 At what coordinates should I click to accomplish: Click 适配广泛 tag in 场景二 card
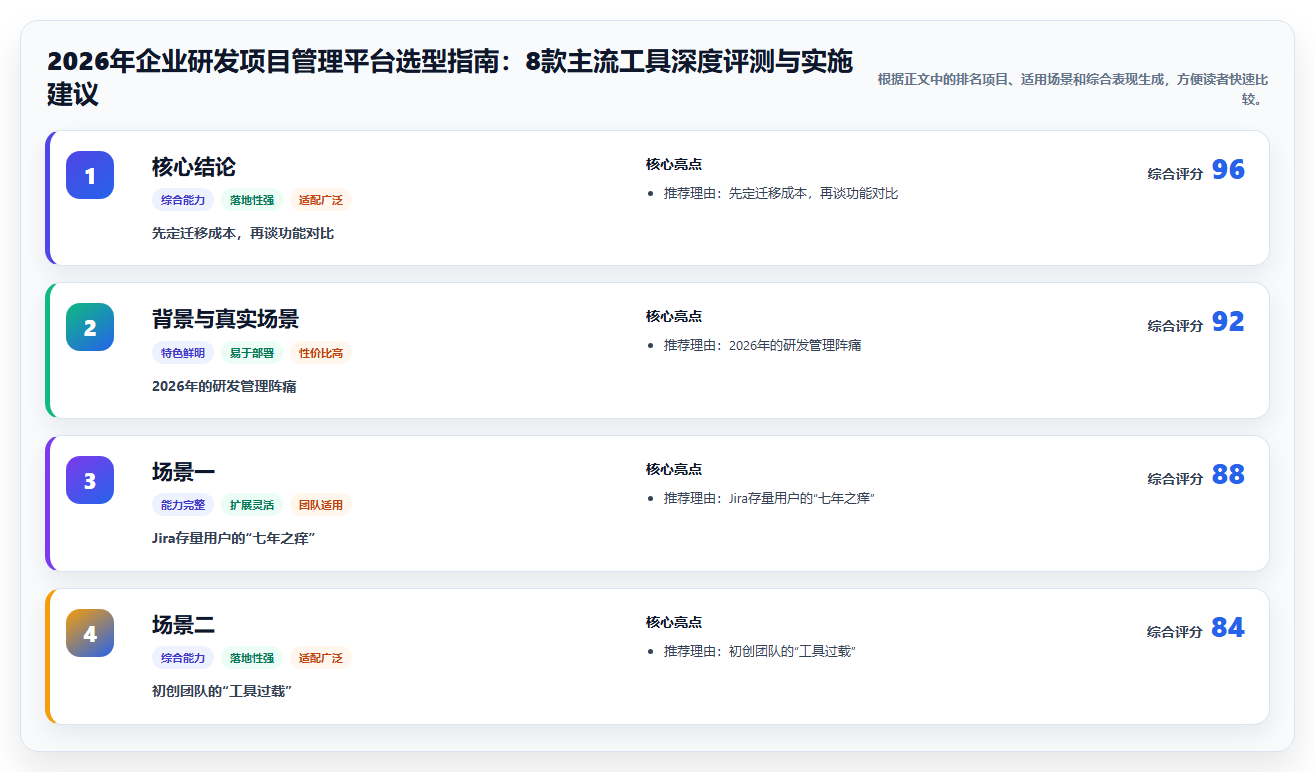321,658
